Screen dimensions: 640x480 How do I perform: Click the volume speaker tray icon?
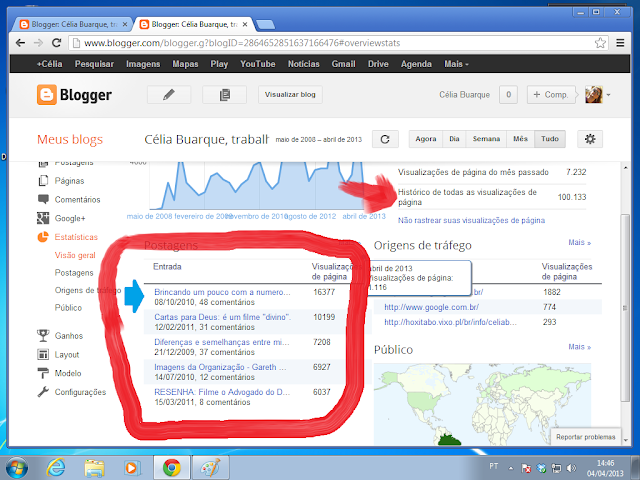[572, 468]
